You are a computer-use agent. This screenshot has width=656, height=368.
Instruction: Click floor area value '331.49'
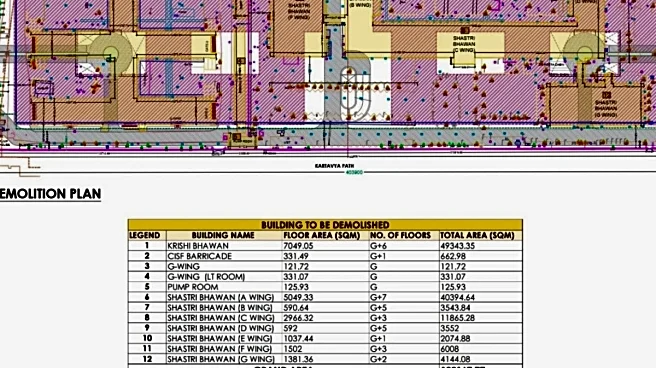(296, 256)
